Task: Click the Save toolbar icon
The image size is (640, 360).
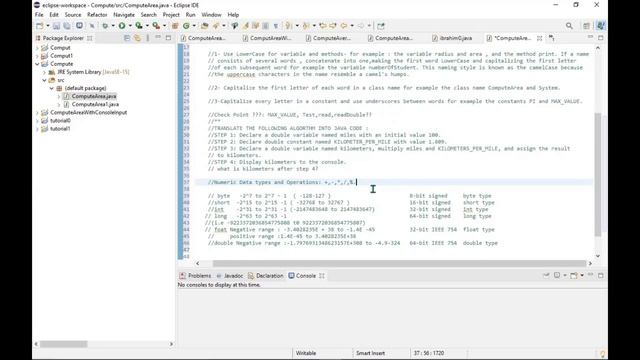Action: coord(56,26)
